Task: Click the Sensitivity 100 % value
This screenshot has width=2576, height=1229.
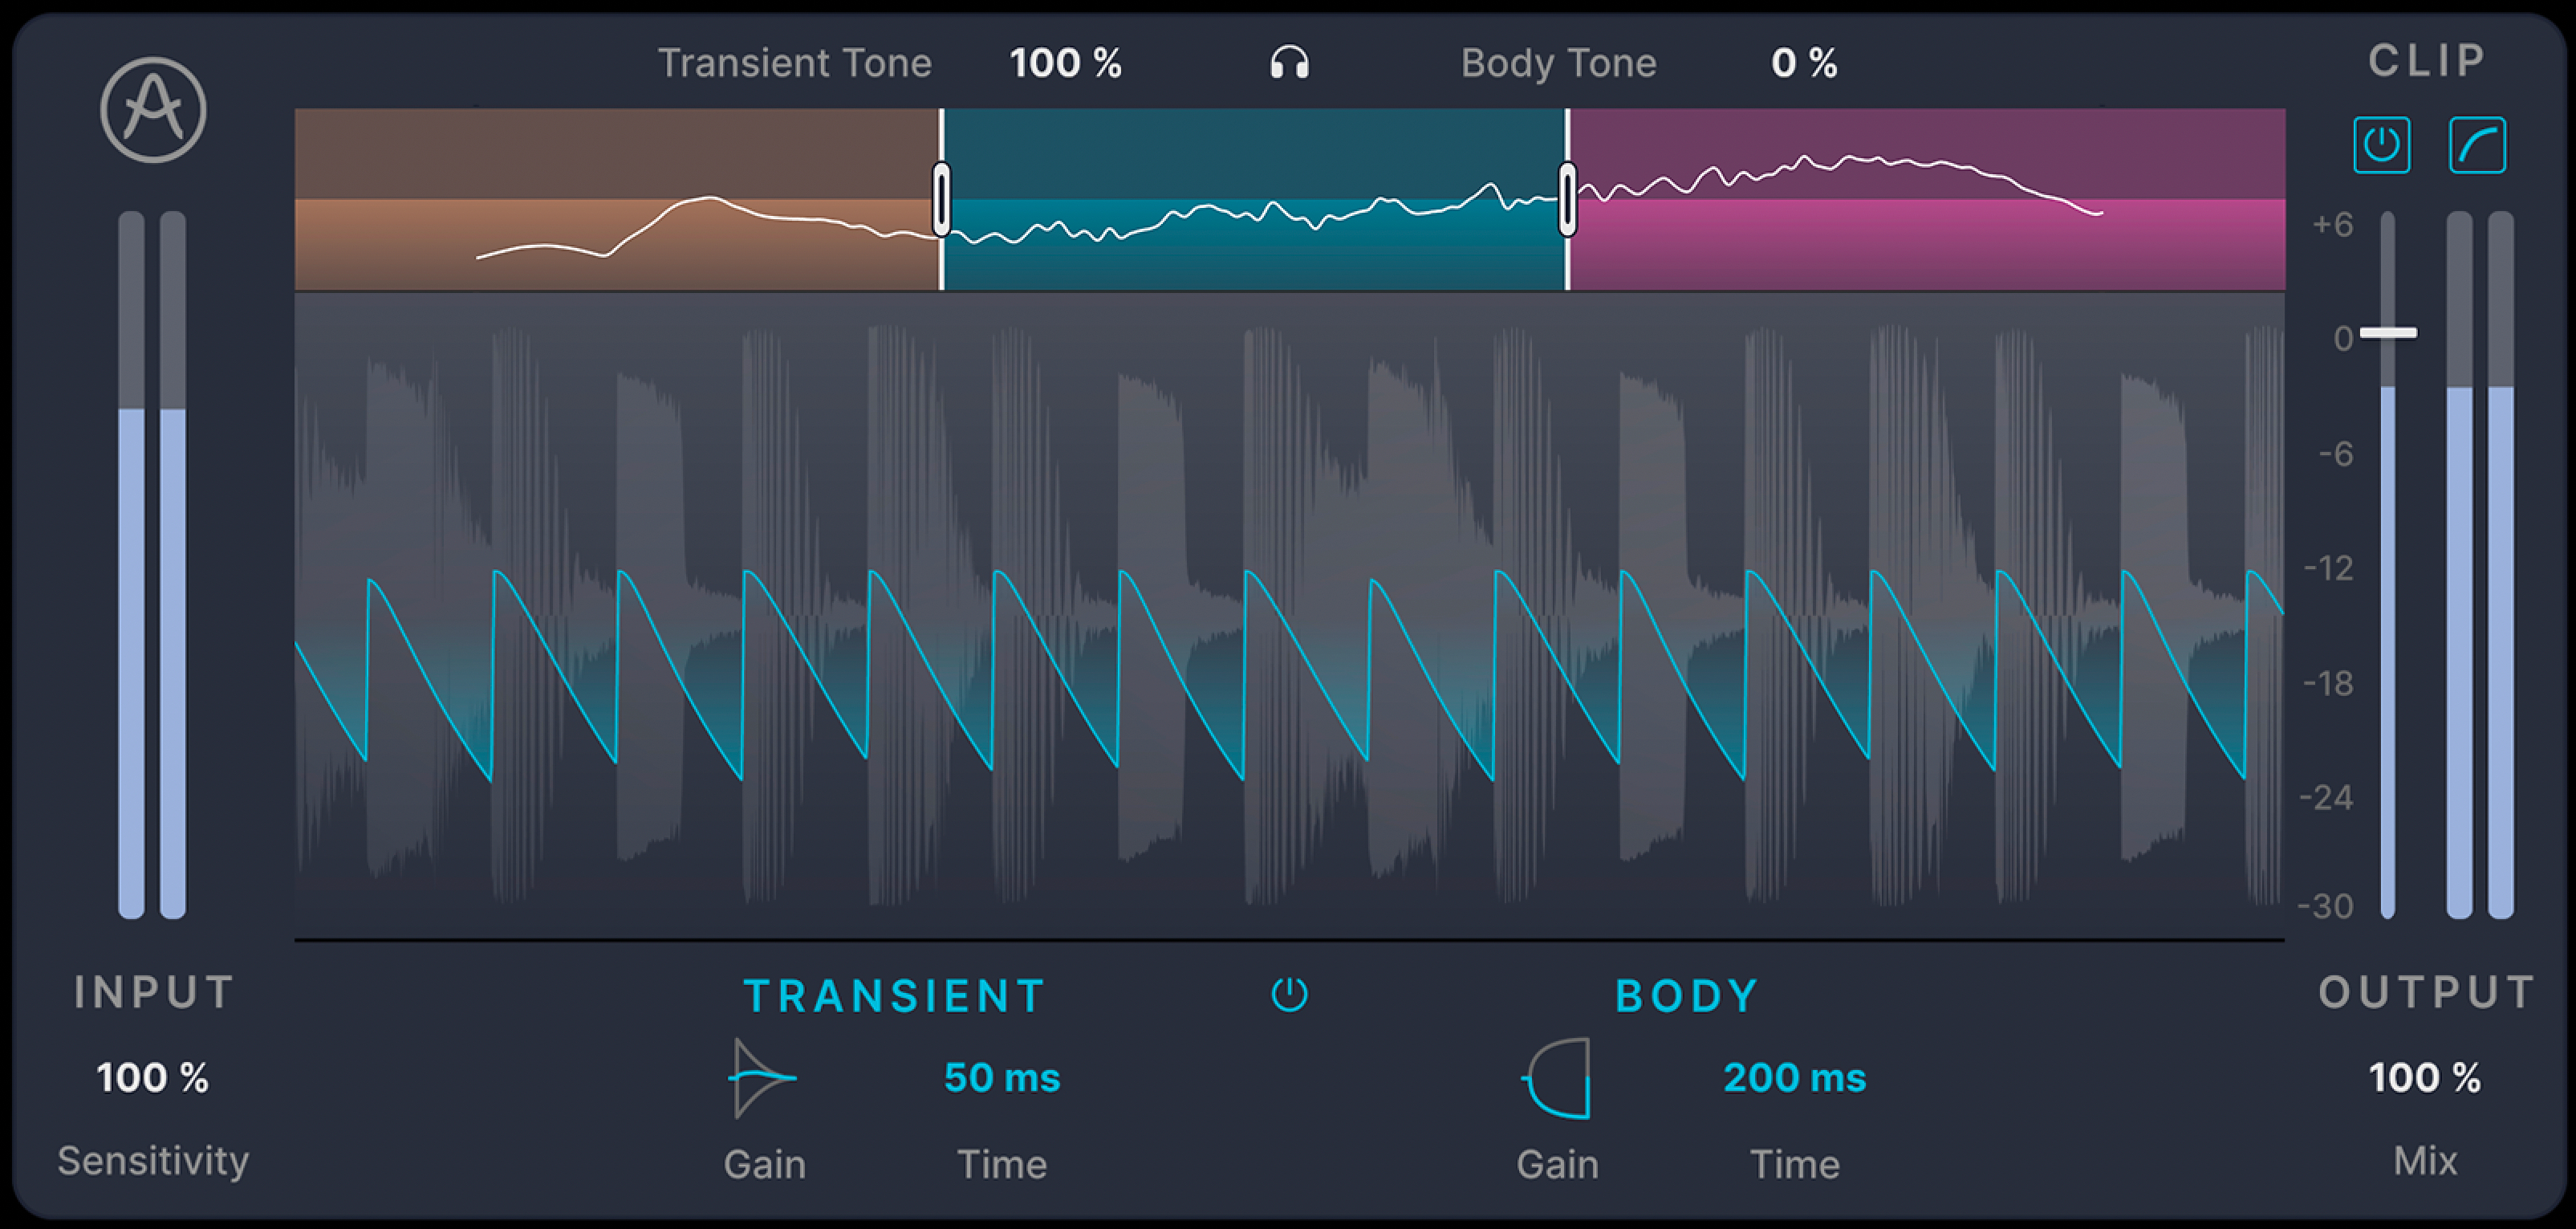Action: [x=153, y=1078]
